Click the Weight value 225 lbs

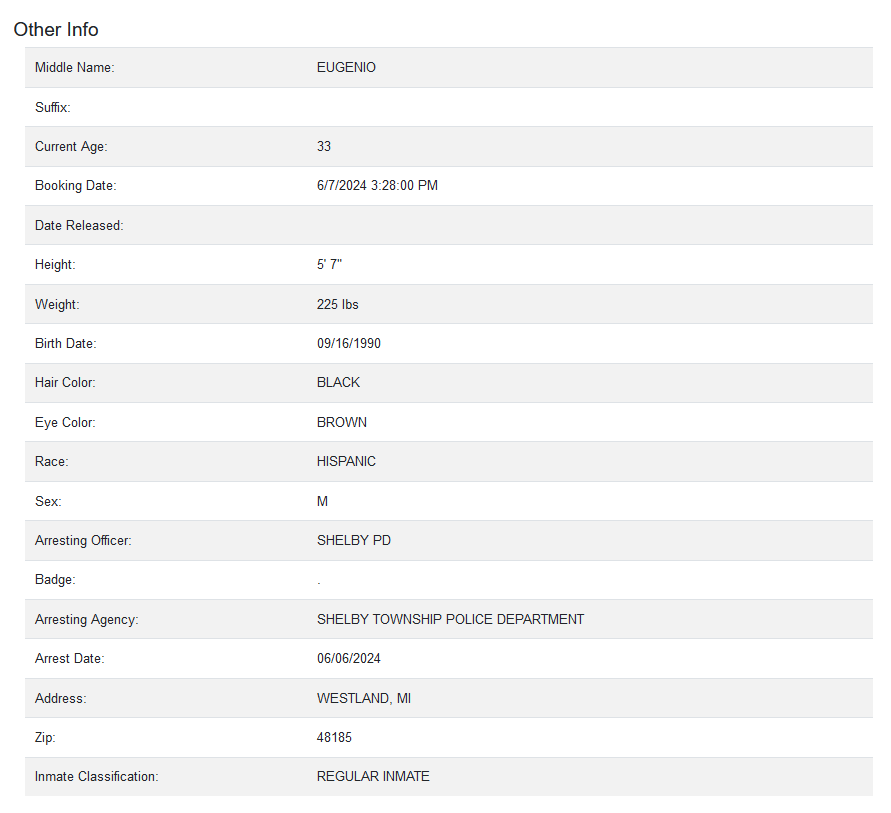pyautogui.click(x=337, y=305)
